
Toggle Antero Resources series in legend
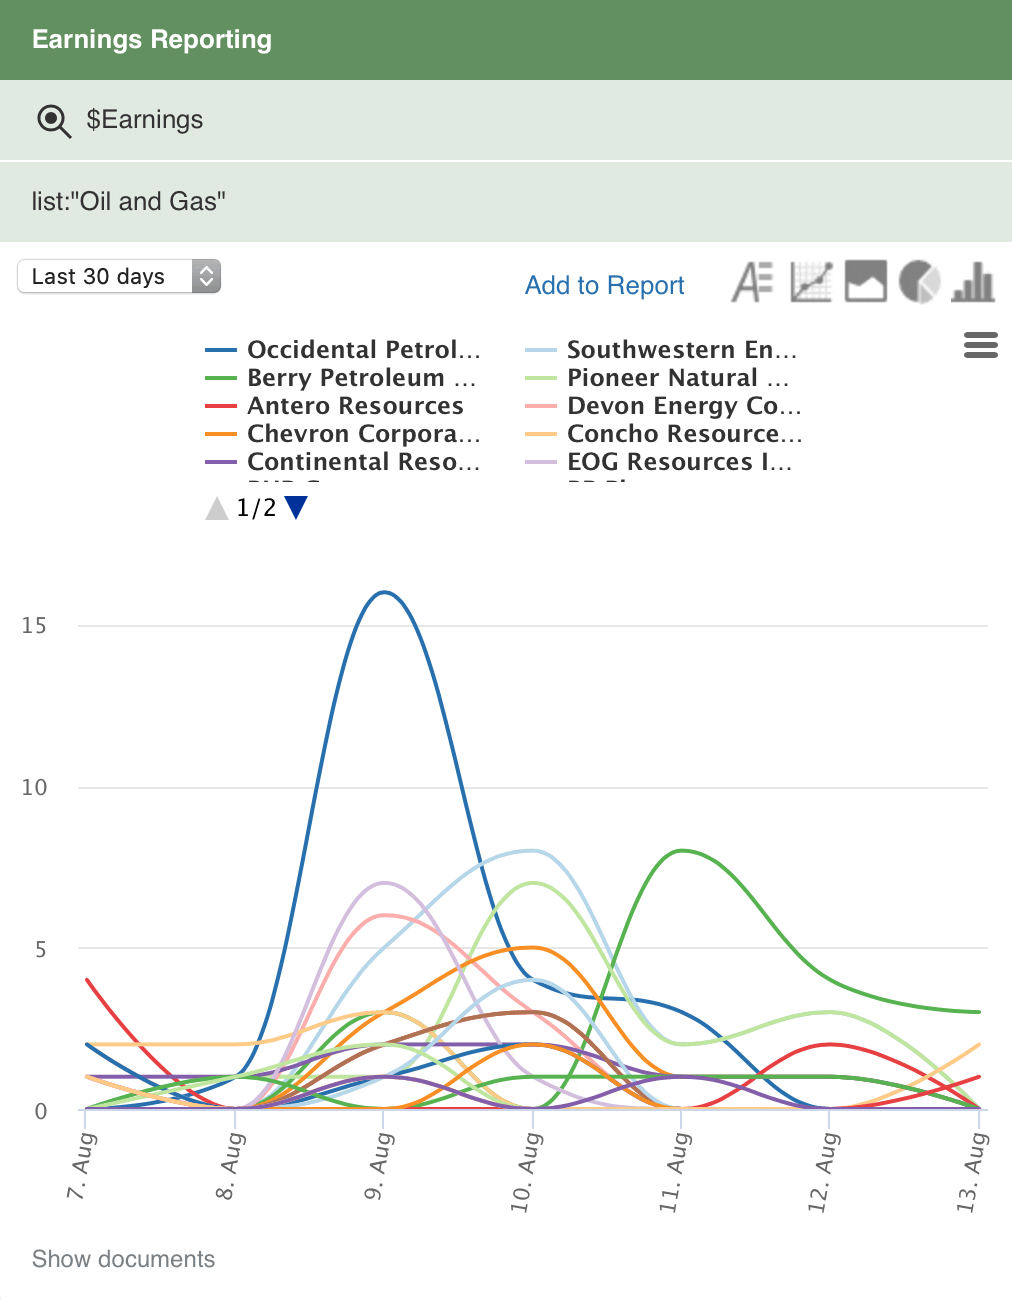click(335, 406)
